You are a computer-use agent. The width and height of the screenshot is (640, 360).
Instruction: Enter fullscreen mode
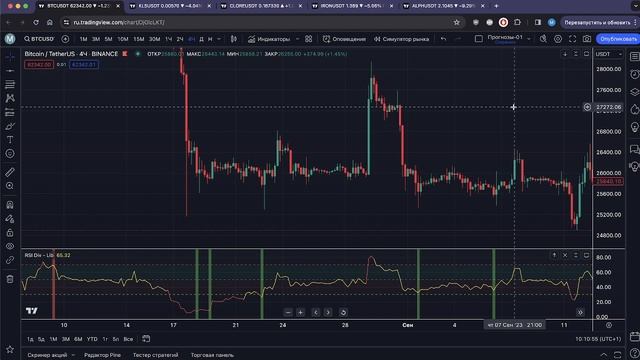tap(572, 39)
